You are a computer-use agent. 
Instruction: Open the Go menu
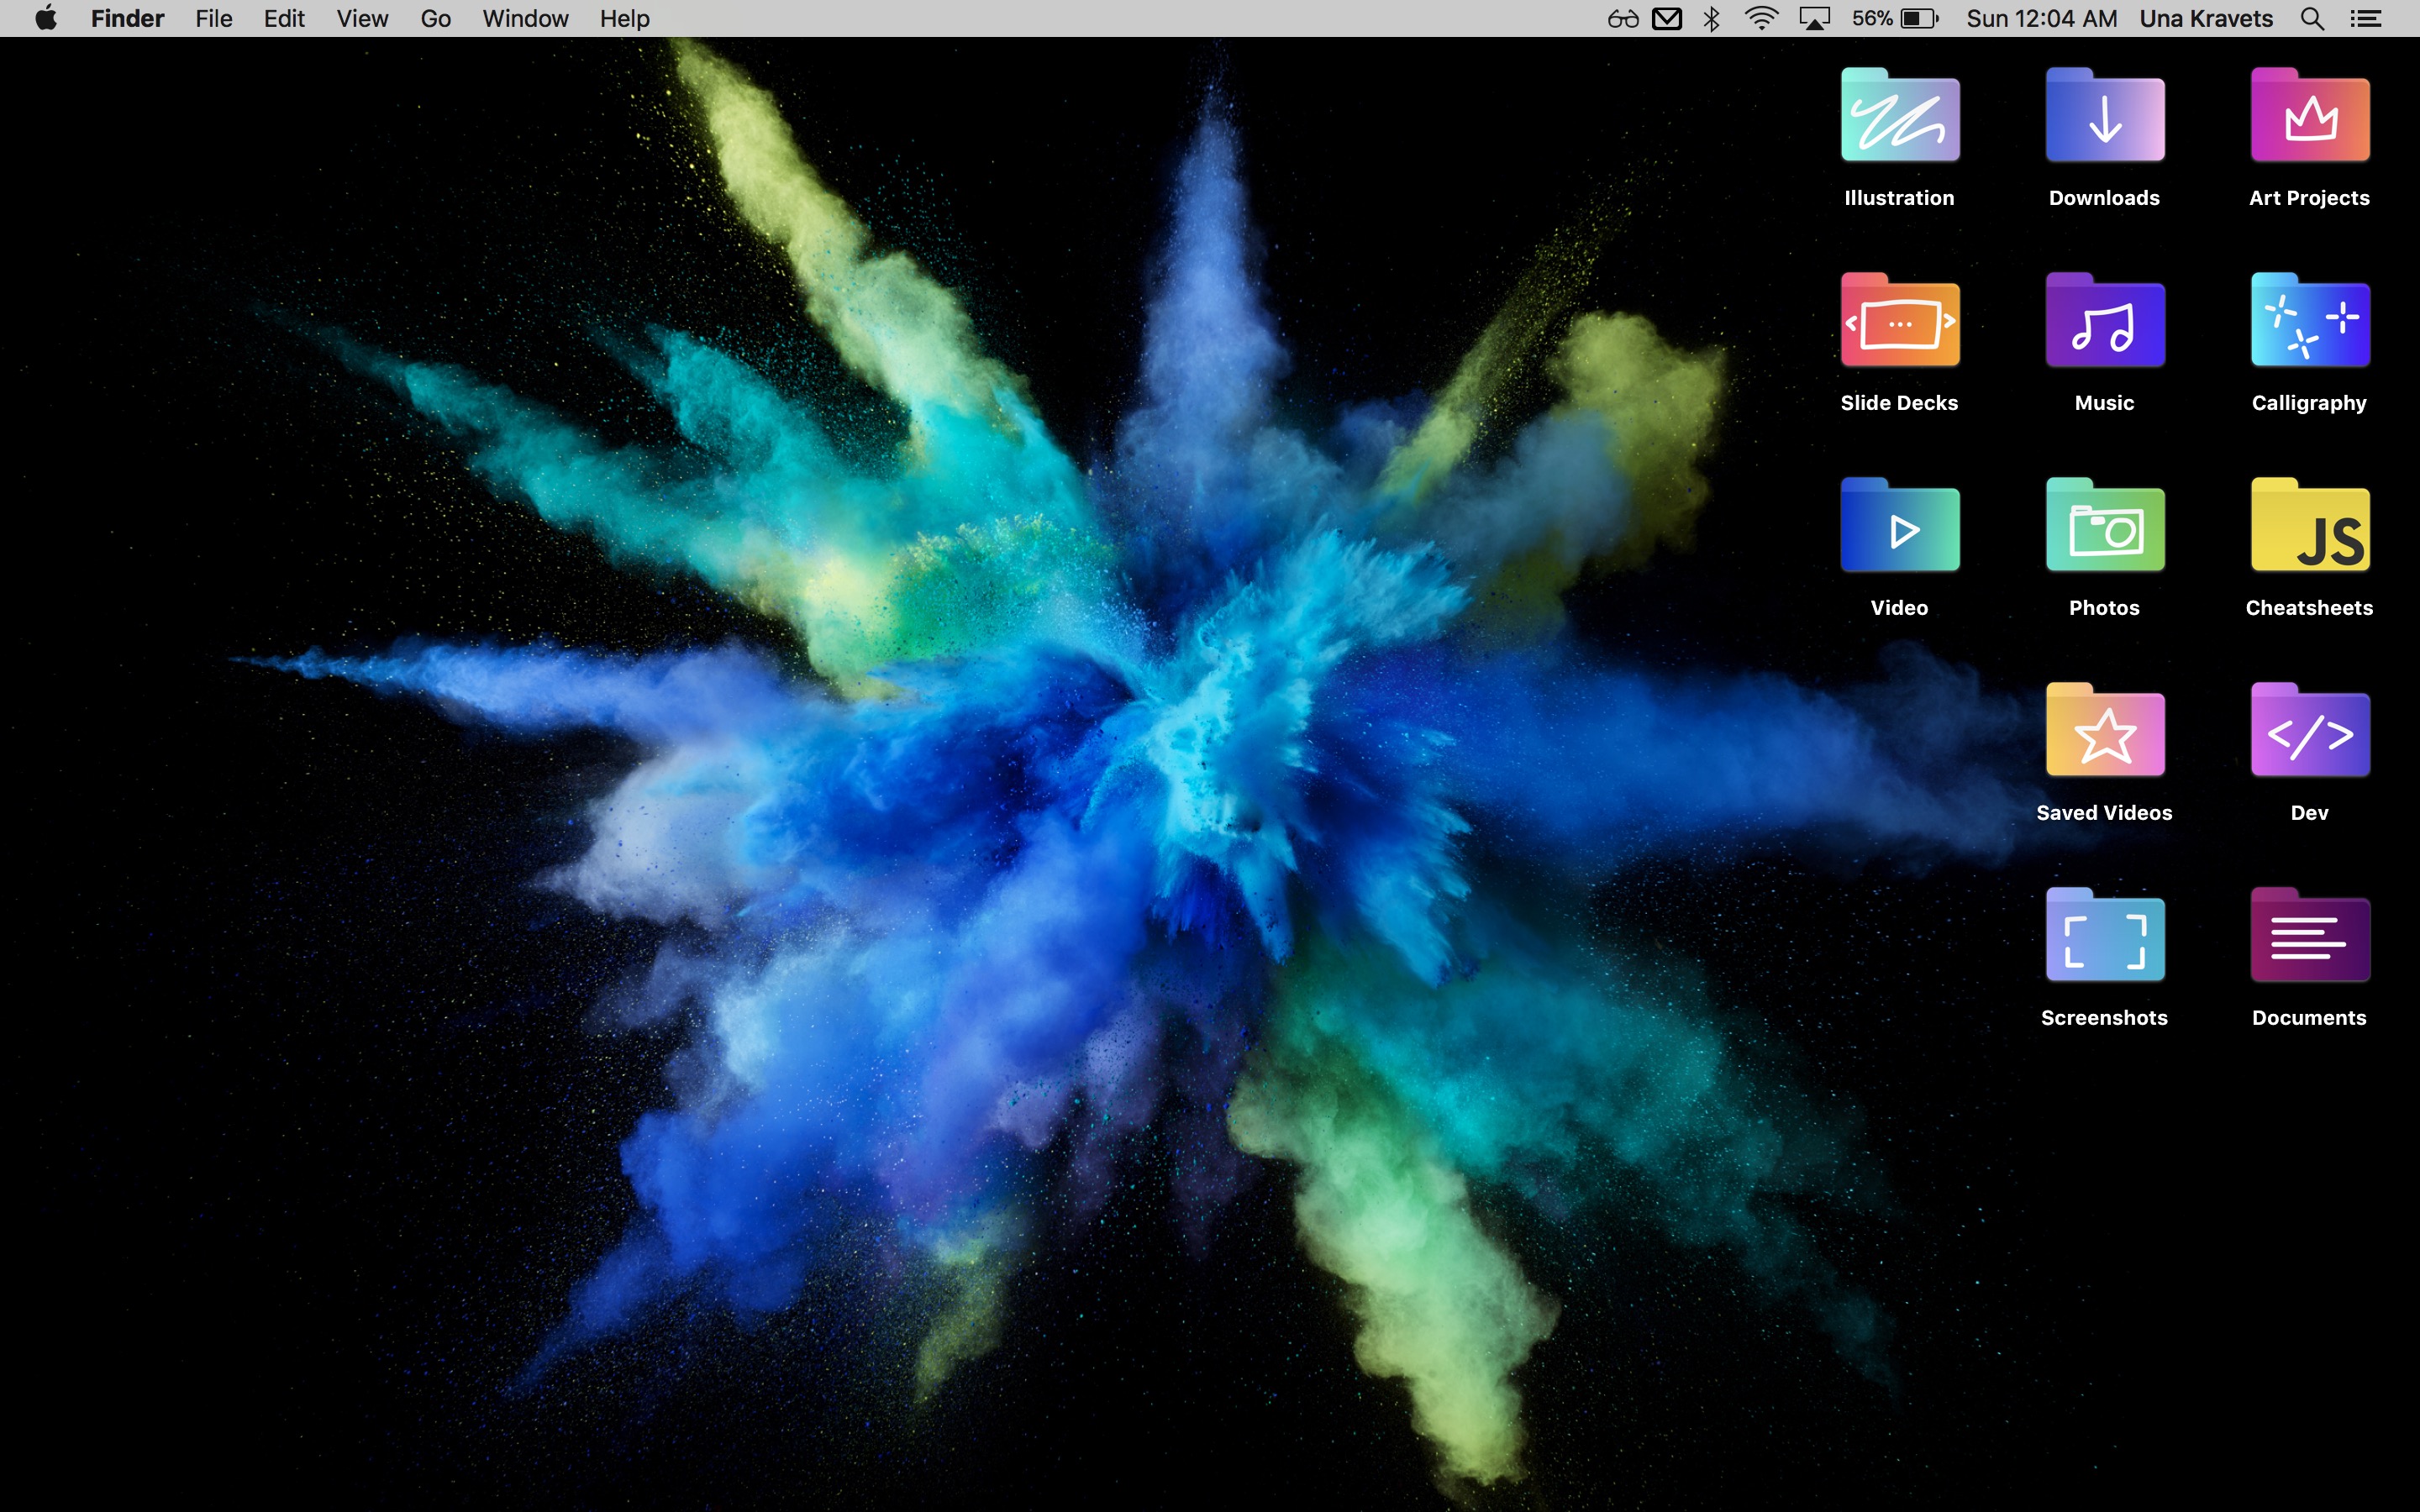click(x=434, y=18)
